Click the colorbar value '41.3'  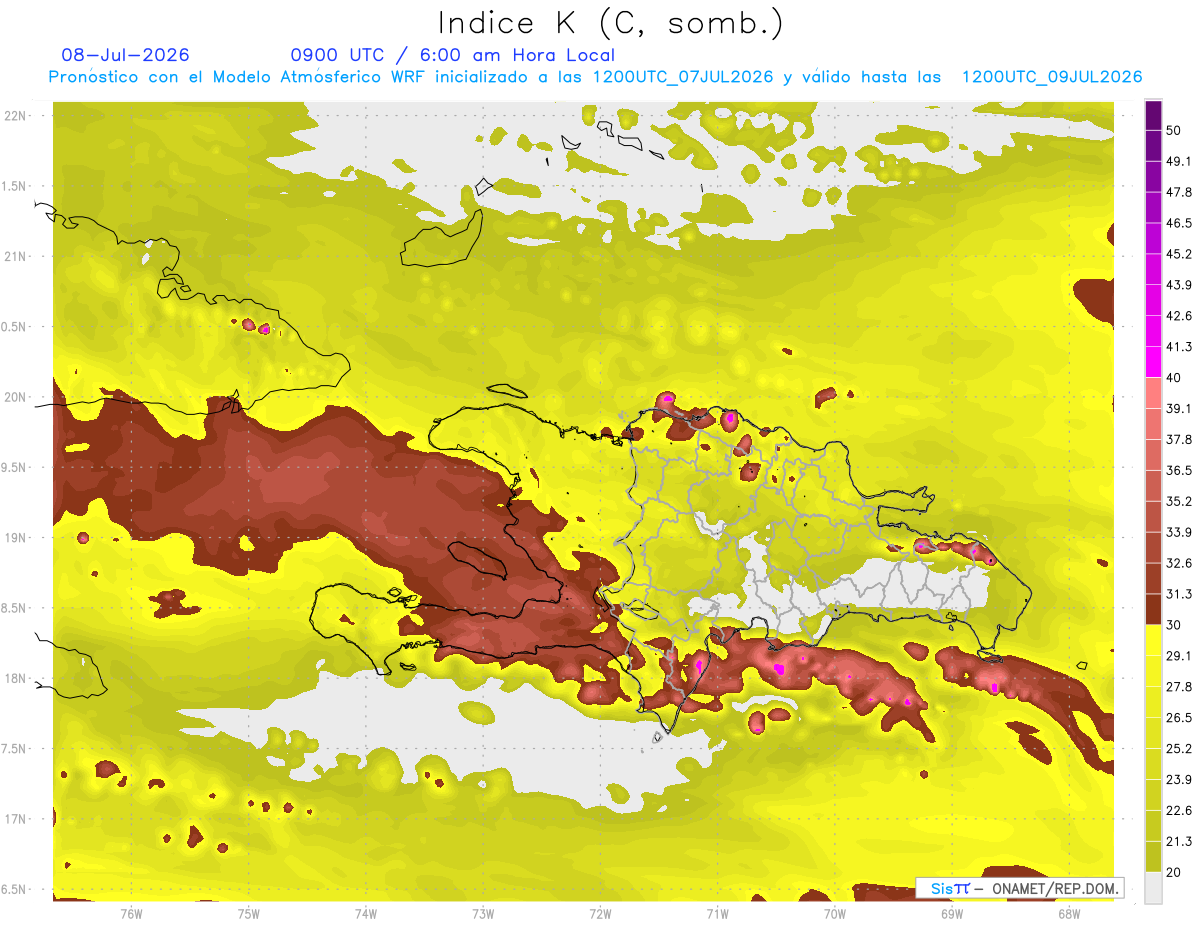1178,347
